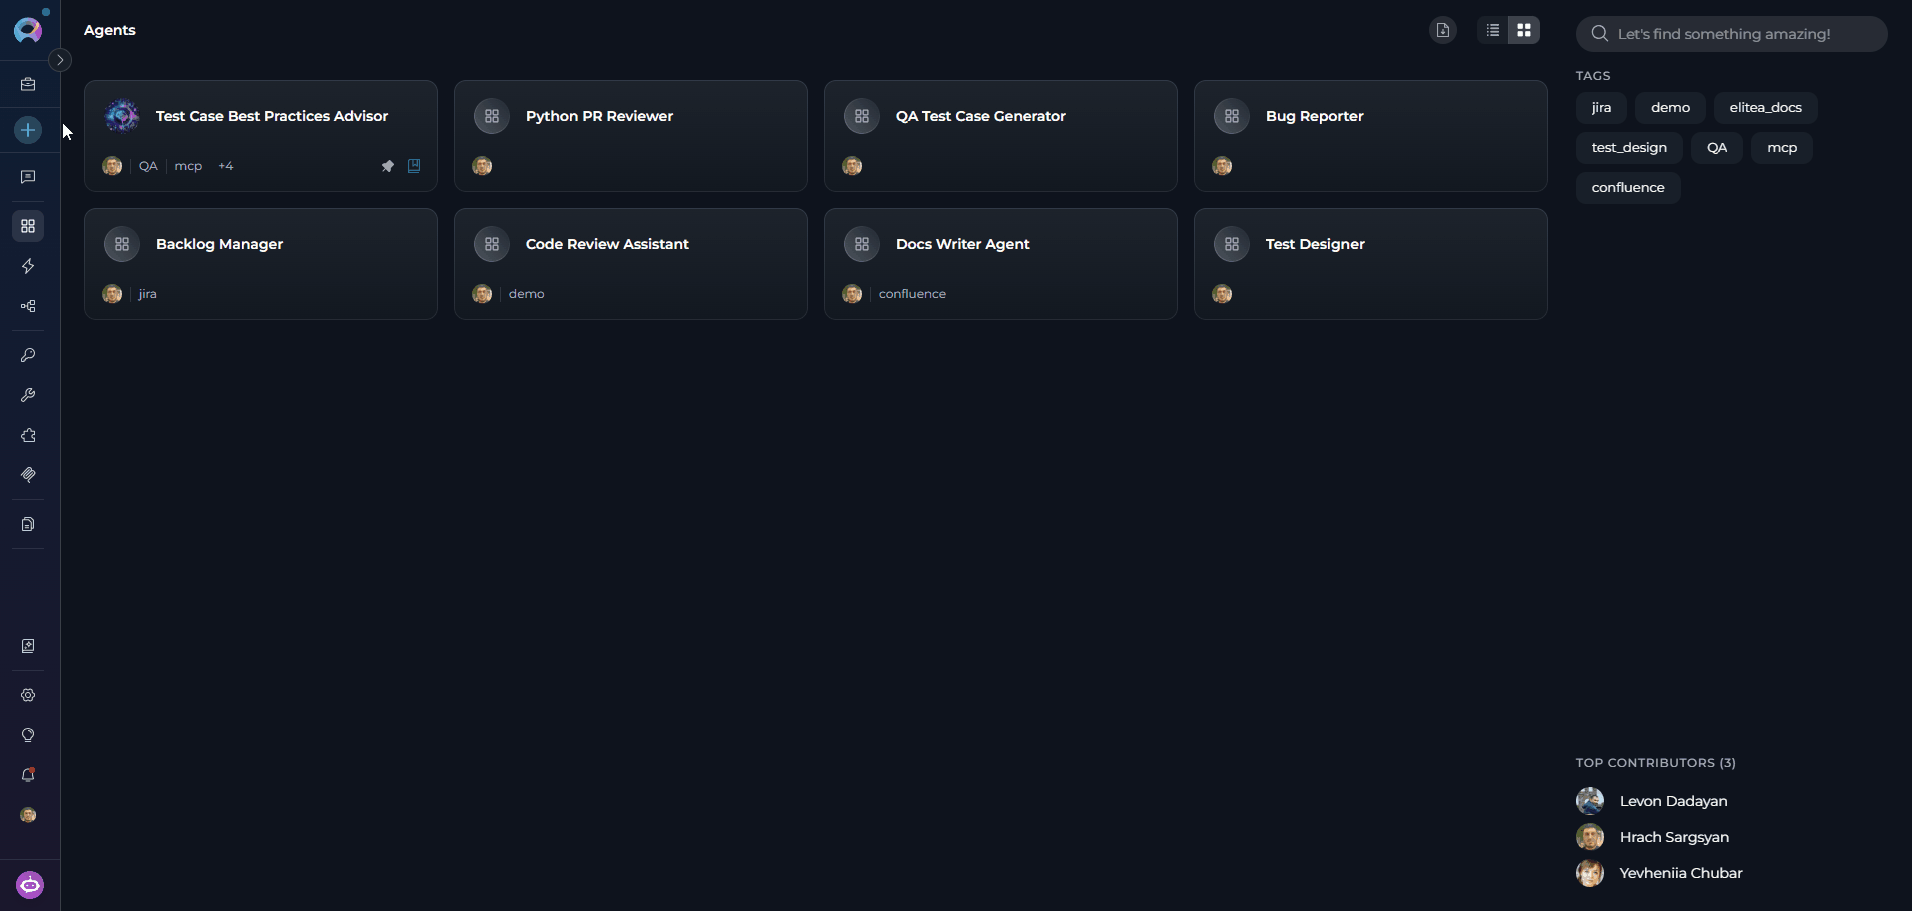Open the Bug Reporter agent card
The image size is (1912, 911).
(1371, 136)
